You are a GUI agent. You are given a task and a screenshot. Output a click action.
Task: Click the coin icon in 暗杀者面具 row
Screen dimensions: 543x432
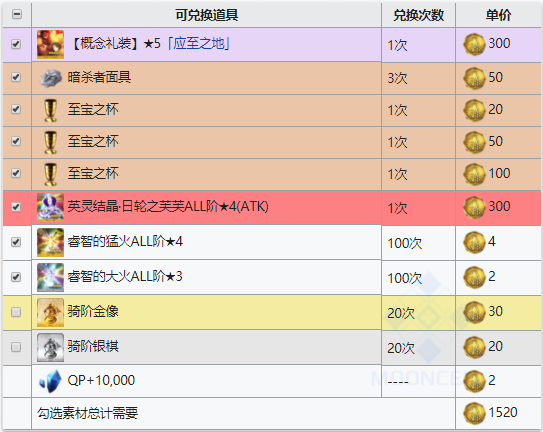[x=474, y=78]
